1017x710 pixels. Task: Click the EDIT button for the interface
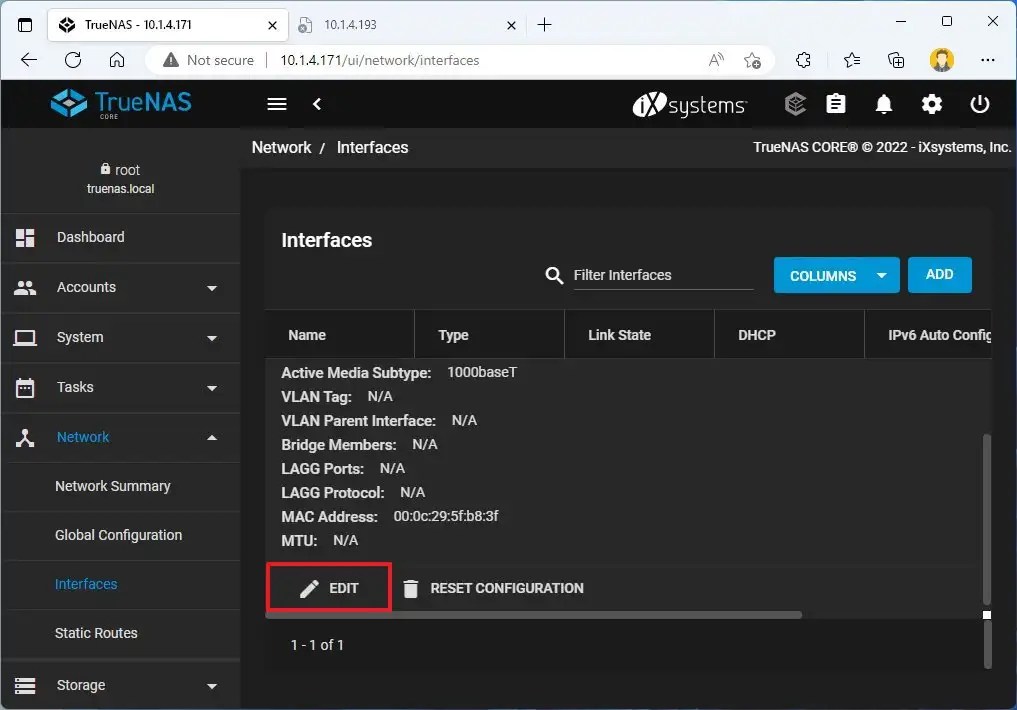click(x=328, y=588)
